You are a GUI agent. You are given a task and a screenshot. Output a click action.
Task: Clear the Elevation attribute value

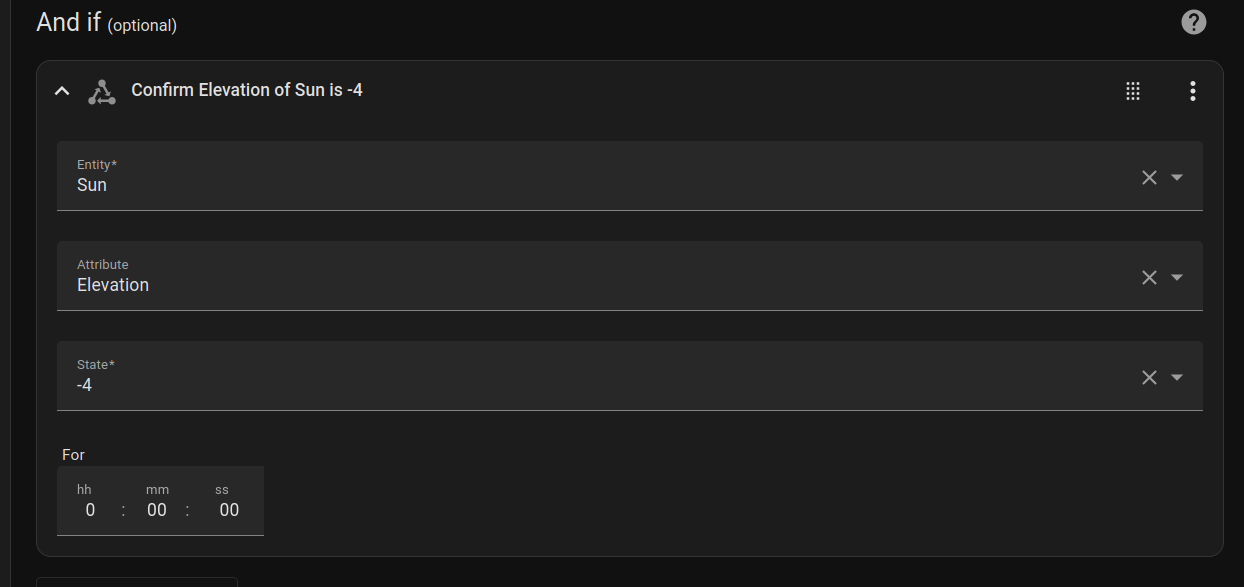pyautogui.click(x=1149, y=277)
